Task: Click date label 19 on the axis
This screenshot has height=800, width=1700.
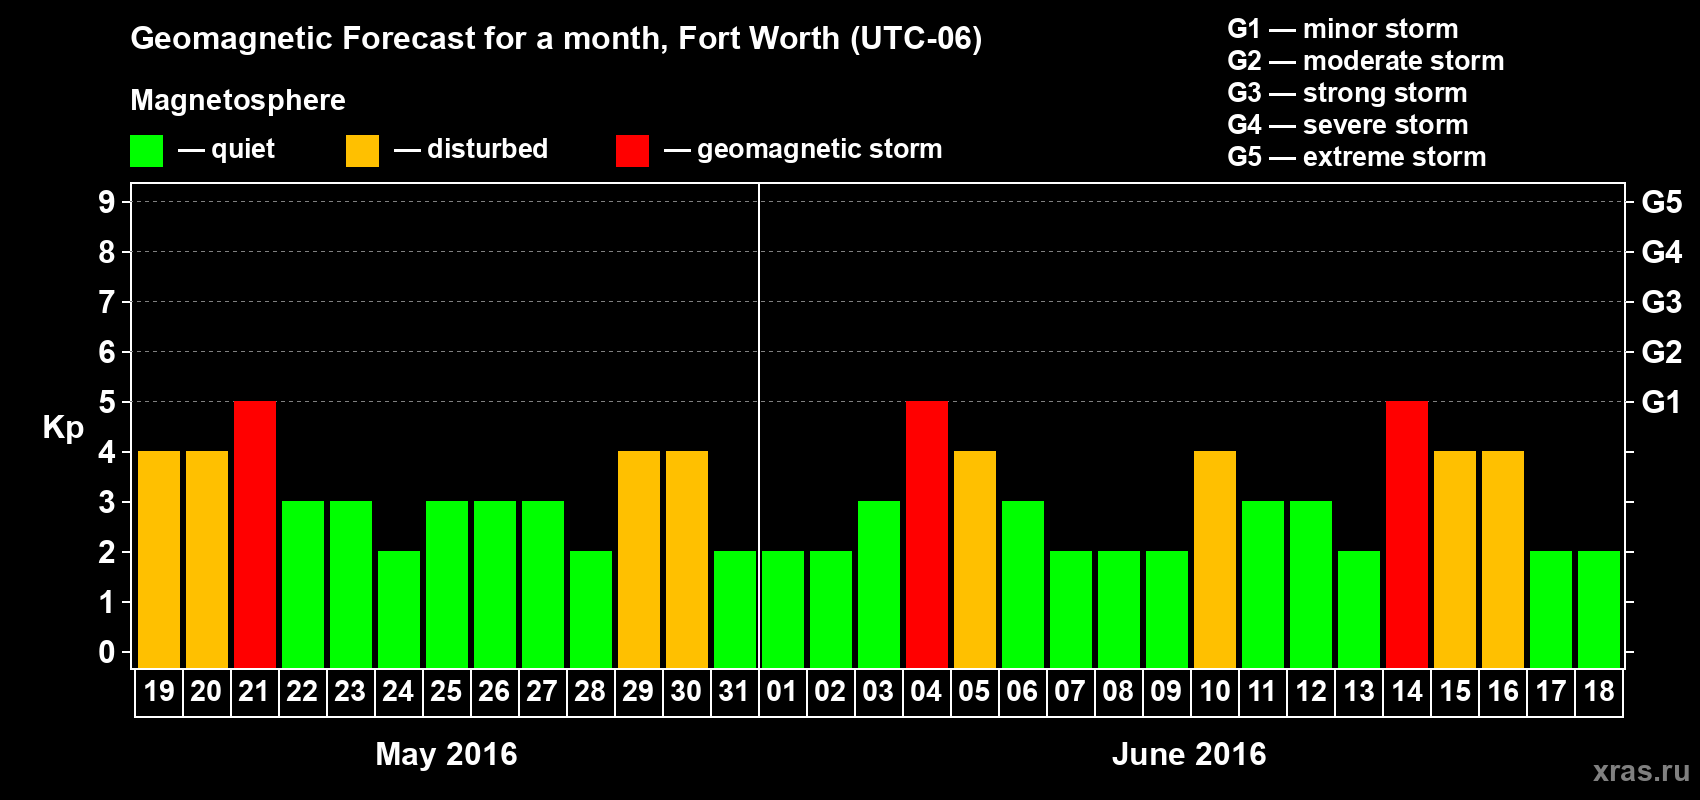Action: tap(159, 692)
